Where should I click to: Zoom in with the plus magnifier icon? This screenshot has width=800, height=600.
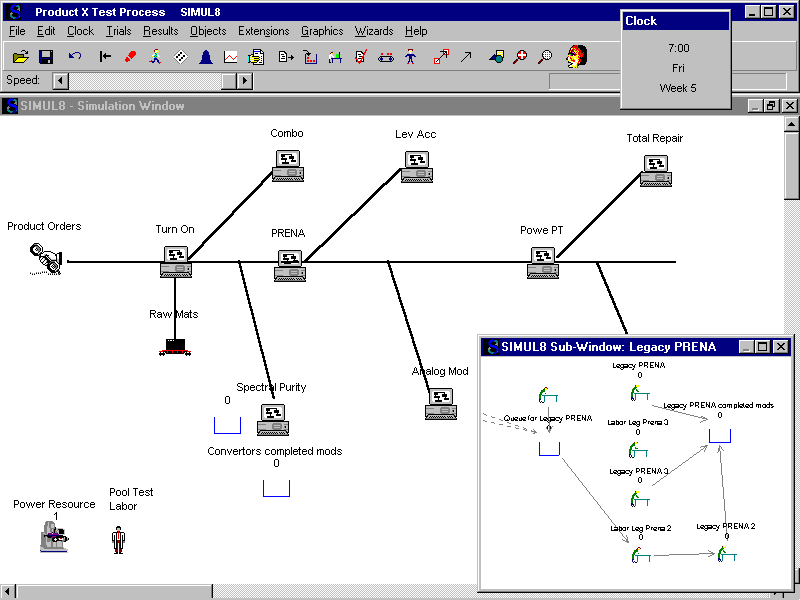tap(520, 56)
